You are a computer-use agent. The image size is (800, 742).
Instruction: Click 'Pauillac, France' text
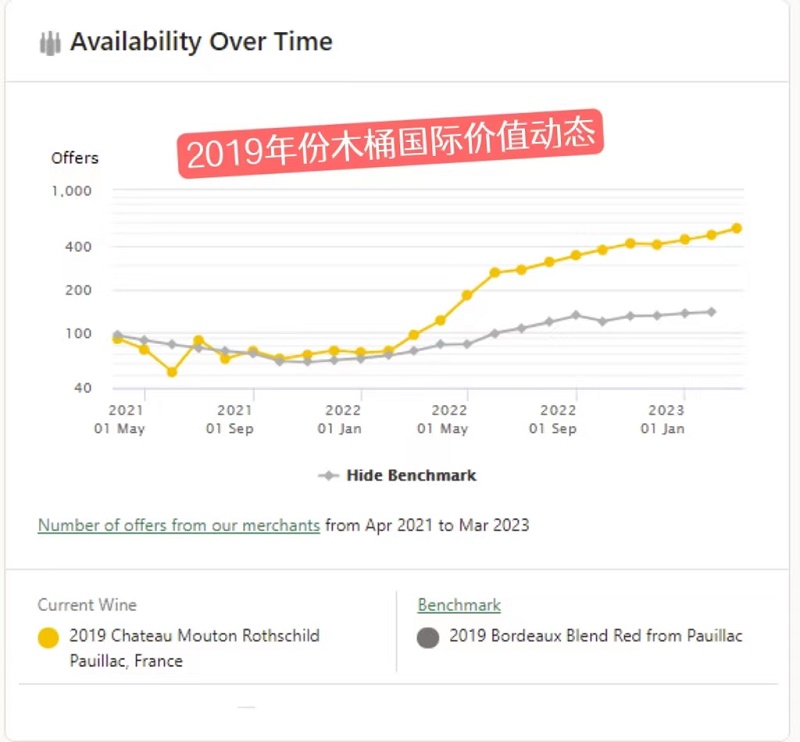click(x=126, y=661)
